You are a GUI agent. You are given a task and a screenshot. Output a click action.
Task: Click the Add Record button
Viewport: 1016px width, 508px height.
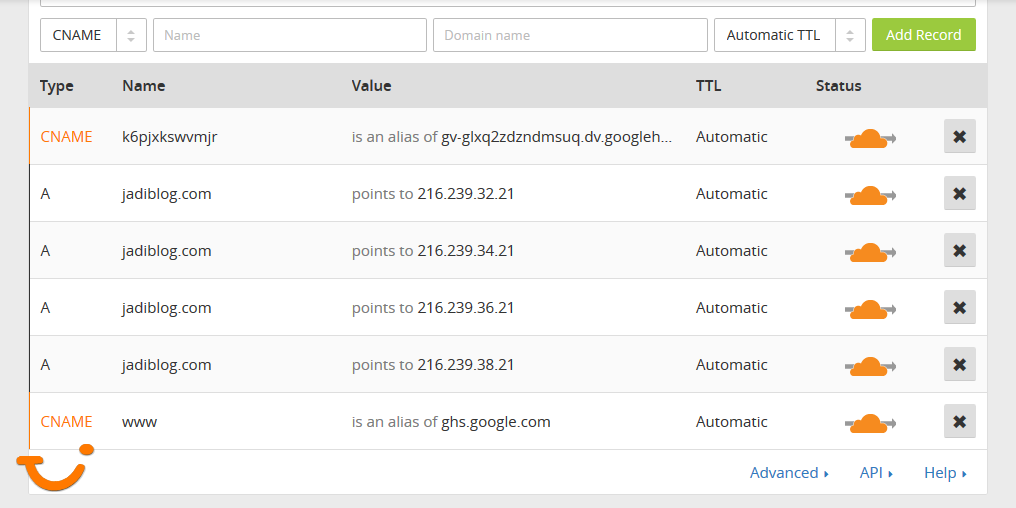pos(923,35)
